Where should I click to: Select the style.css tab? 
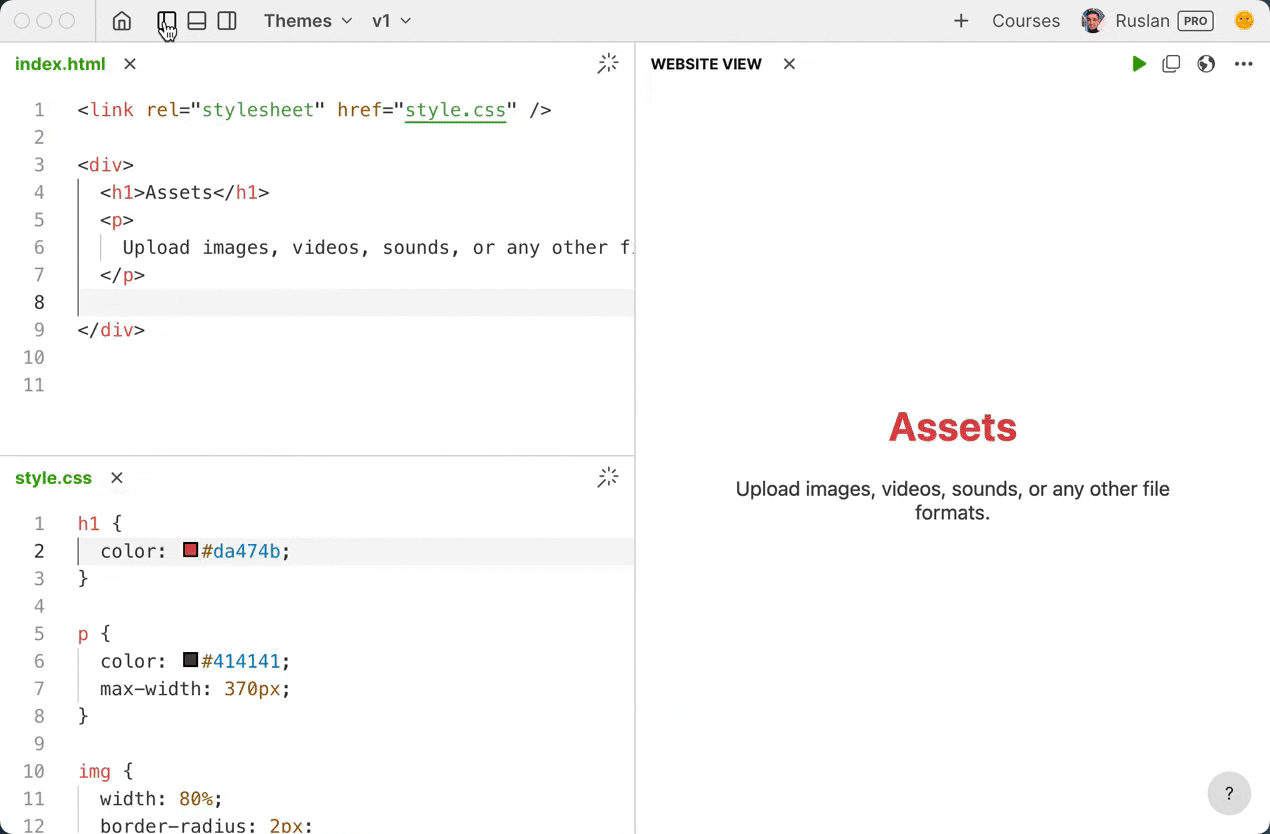53,478
